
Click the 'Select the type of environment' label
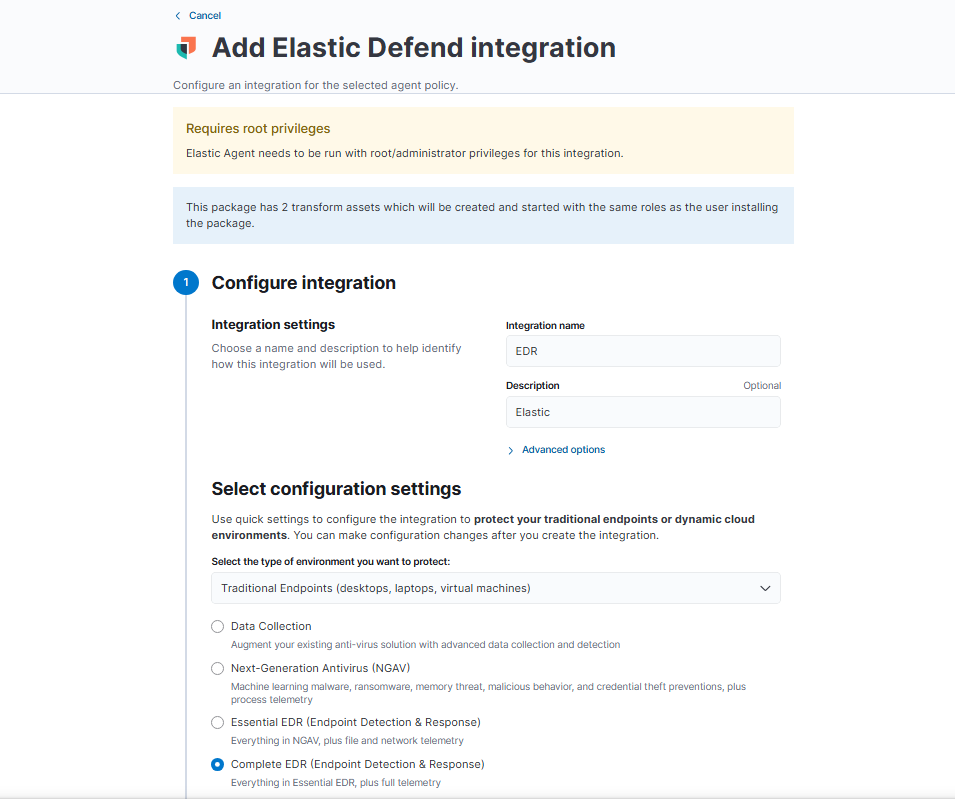(331, 561)
